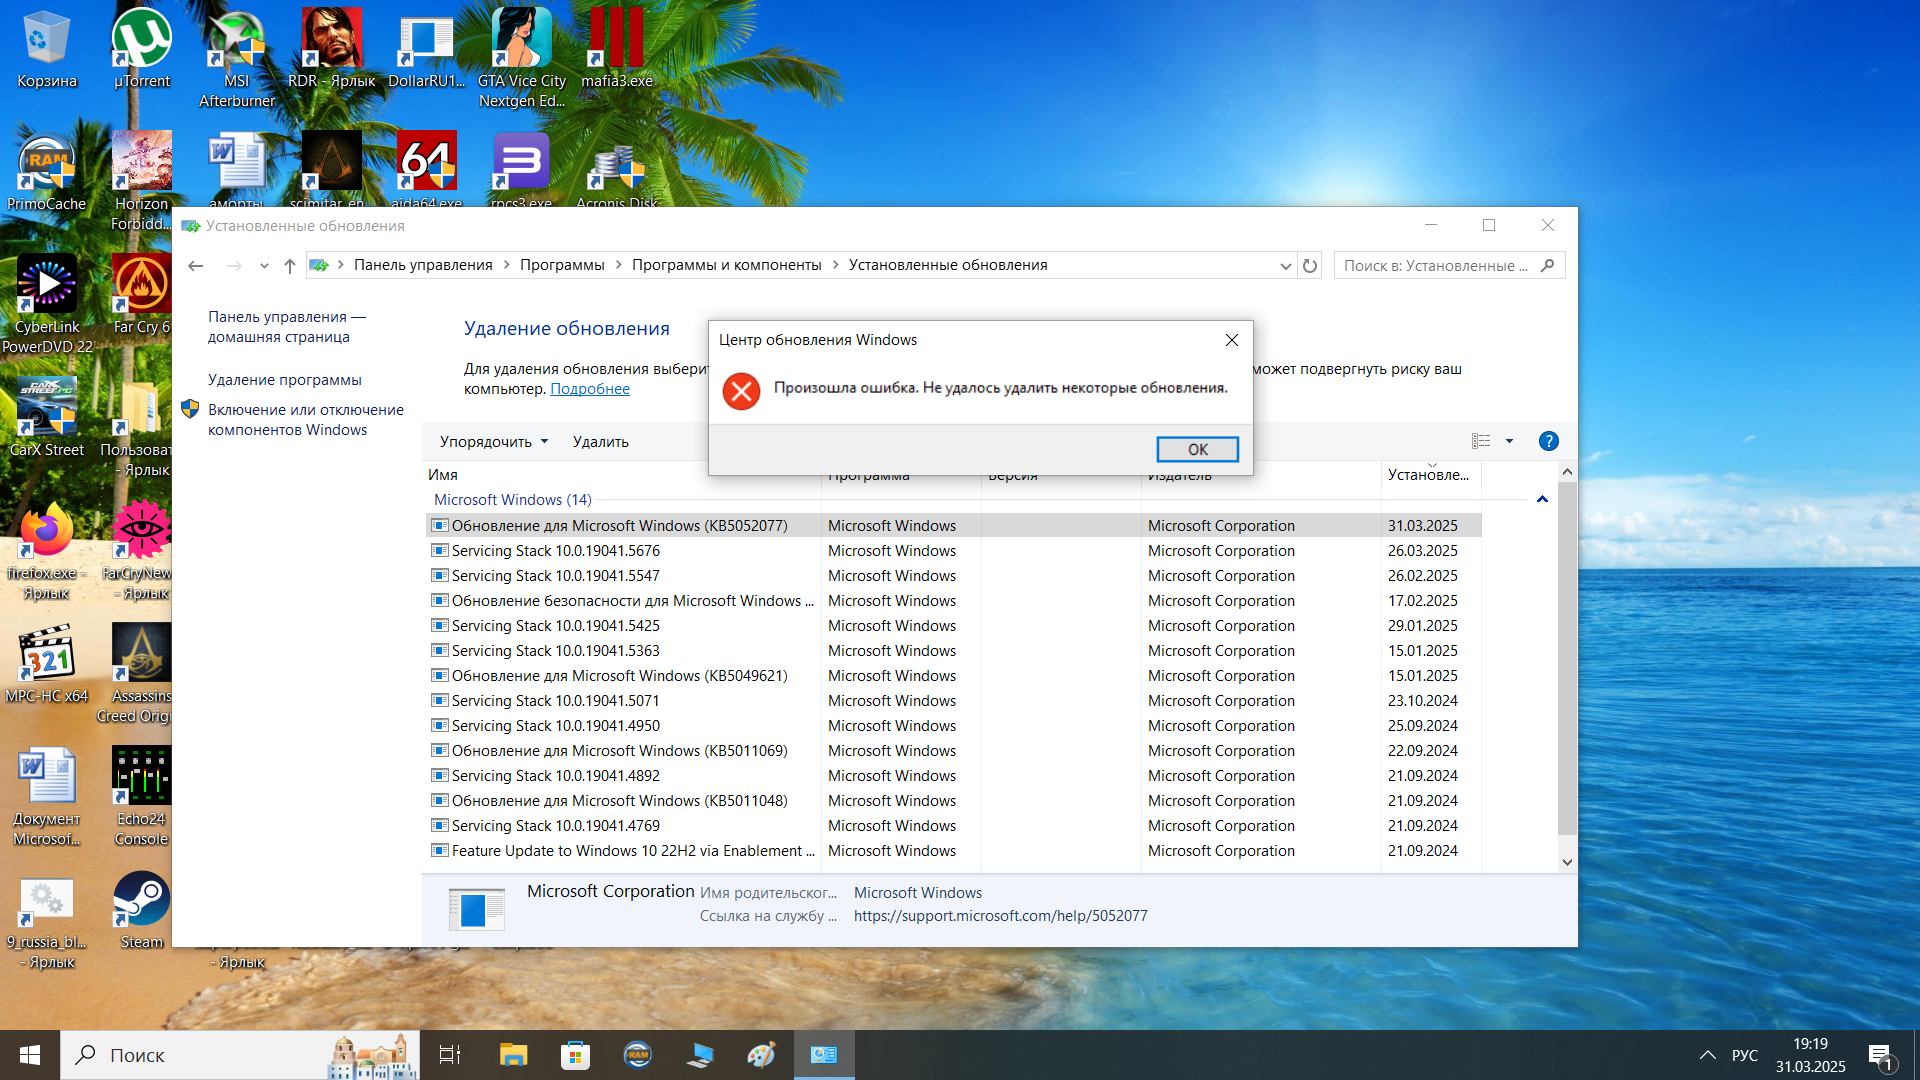Image resolution: width=1920 pixels, height=1080 pixels.
Task: Click Programs in the breadcrumb path
Action: click(x=561, y=265)
